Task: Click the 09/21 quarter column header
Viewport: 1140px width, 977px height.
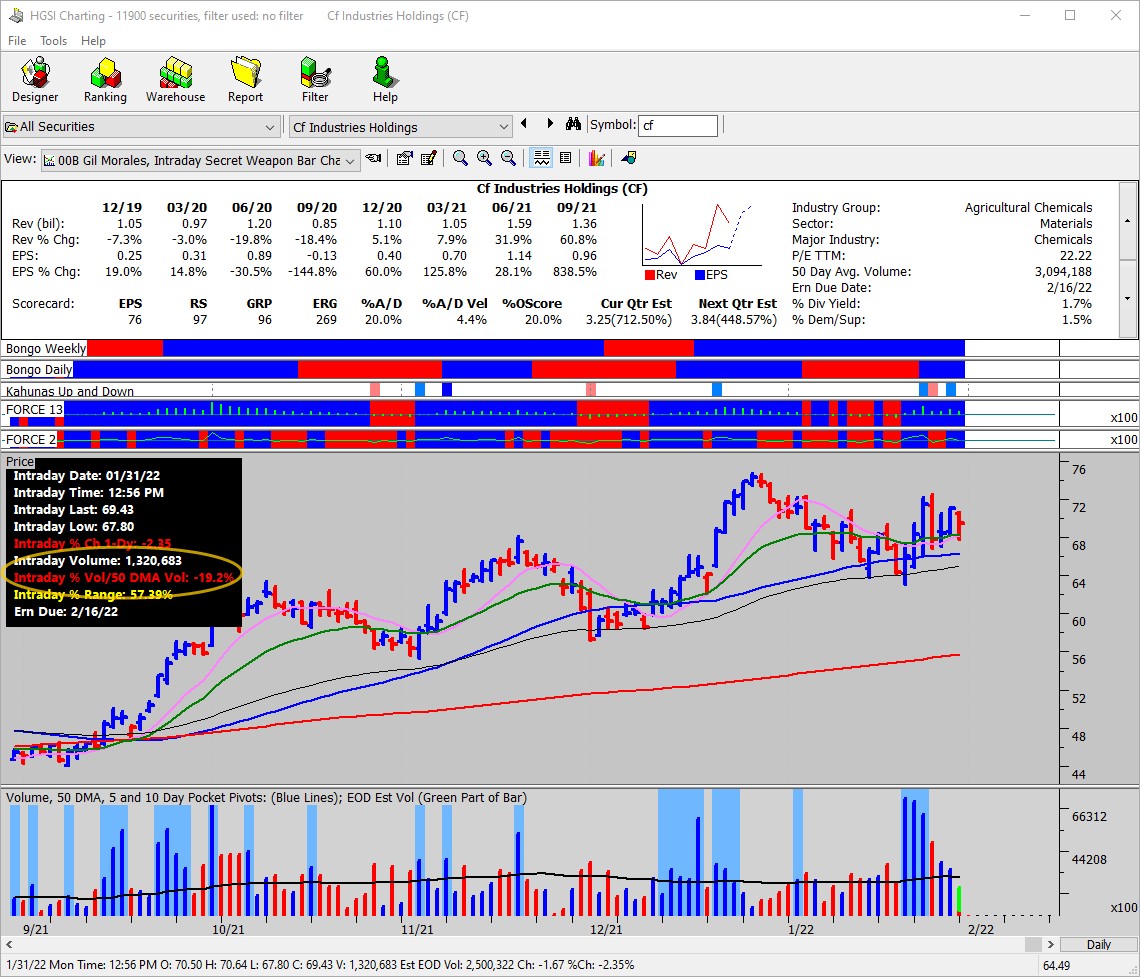Action: click(577, 208)
